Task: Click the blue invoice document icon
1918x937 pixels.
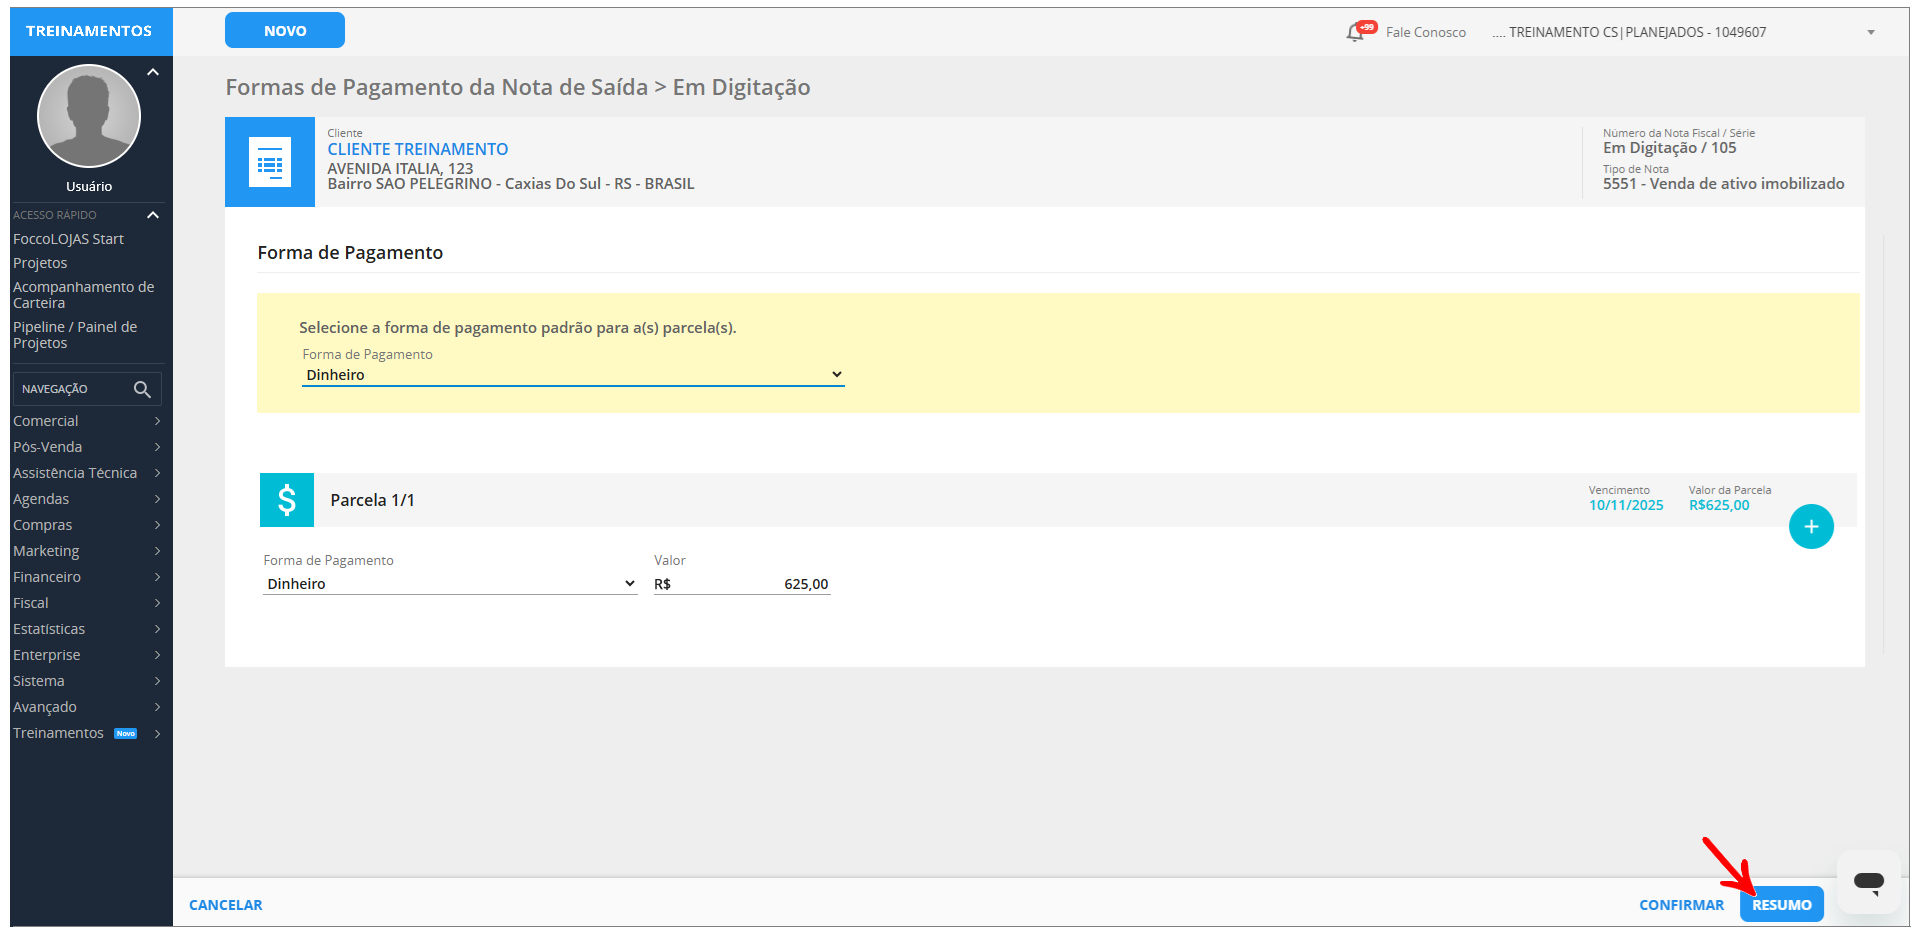Action: (270, 162)
